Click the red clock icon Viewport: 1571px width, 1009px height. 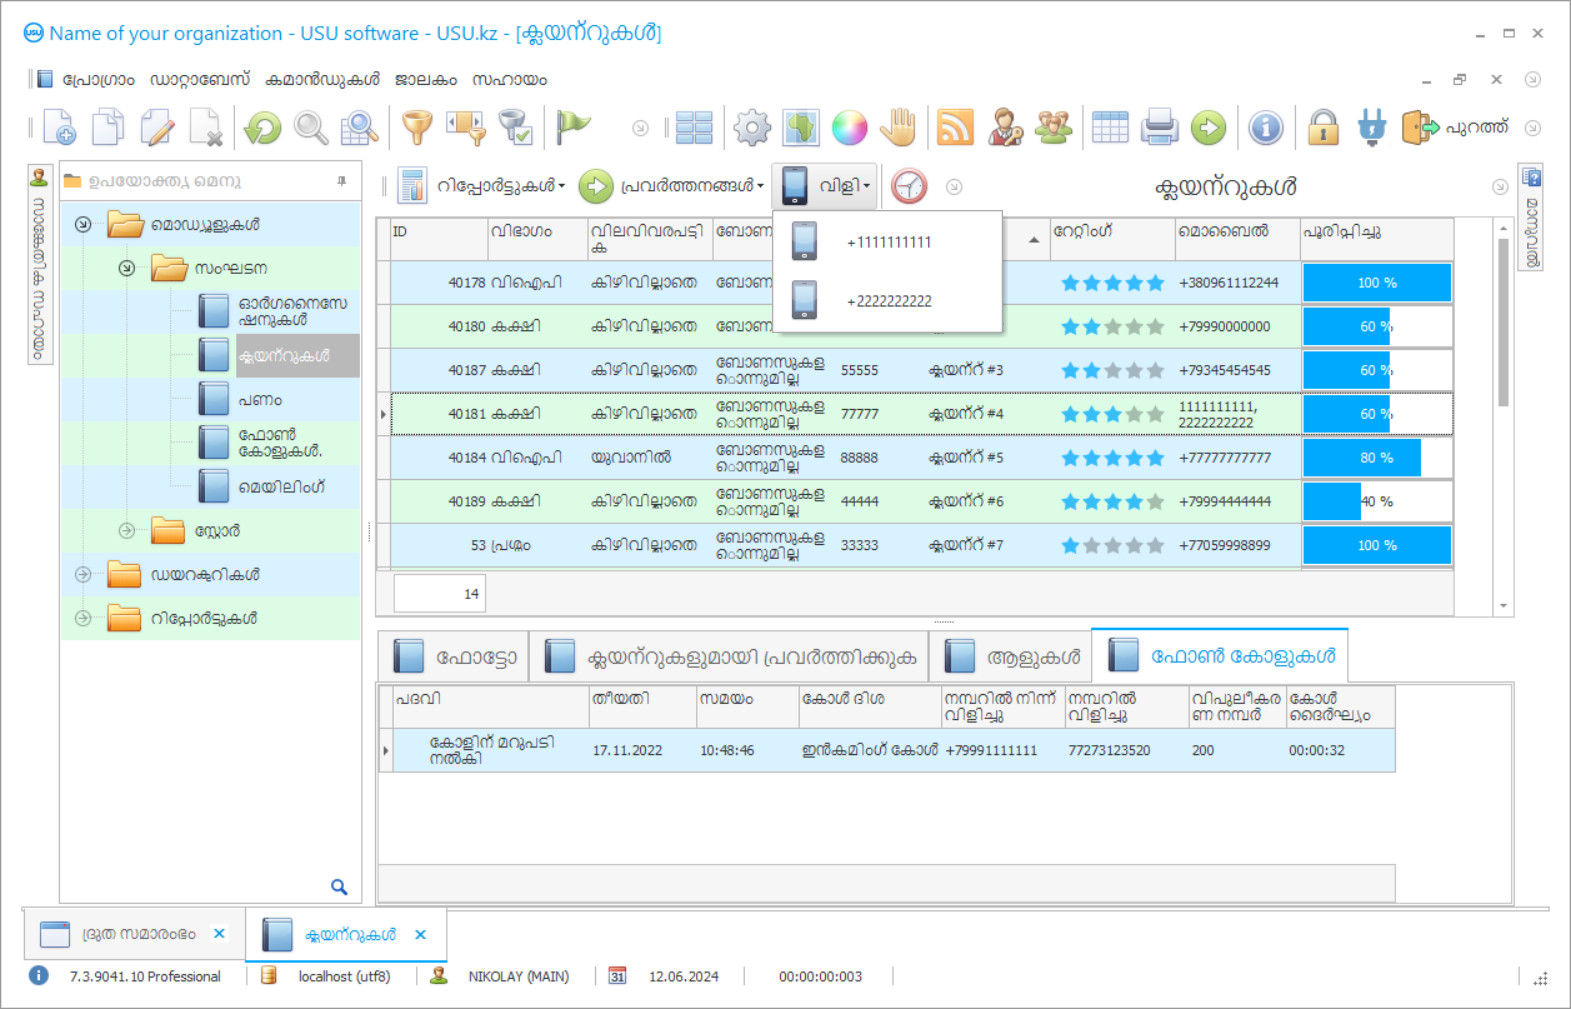click(x=909, y=186)
